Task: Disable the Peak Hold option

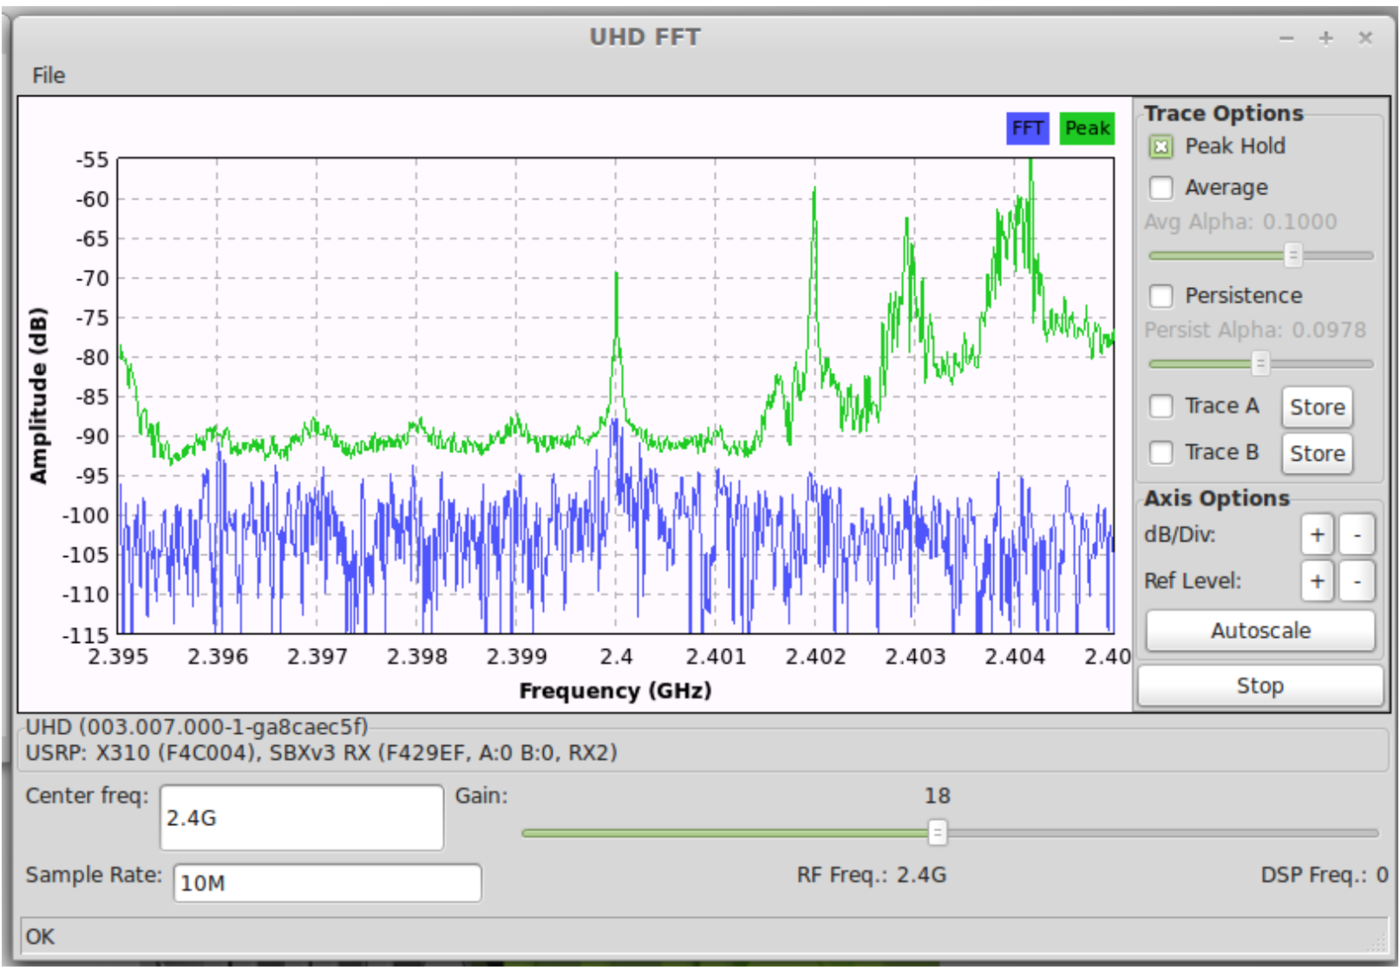Action: click(x=1161, y=146)
